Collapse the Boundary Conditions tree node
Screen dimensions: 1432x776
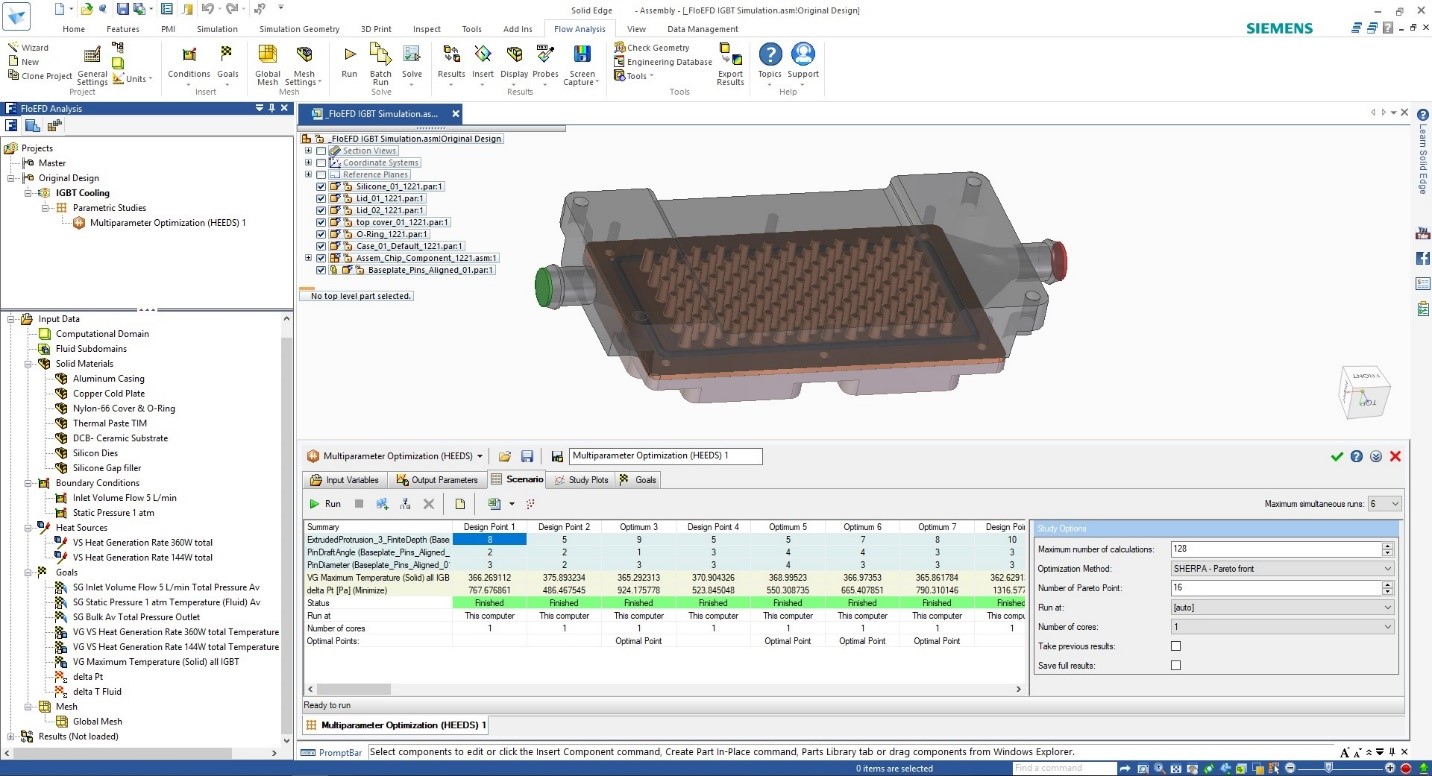28,483
